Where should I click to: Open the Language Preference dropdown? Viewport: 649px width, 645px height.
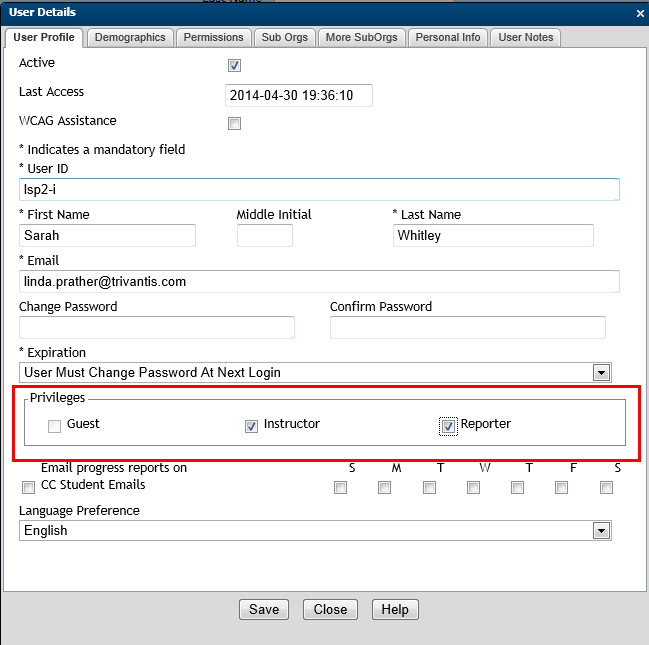pyautogui.click(x=601, y=531)
